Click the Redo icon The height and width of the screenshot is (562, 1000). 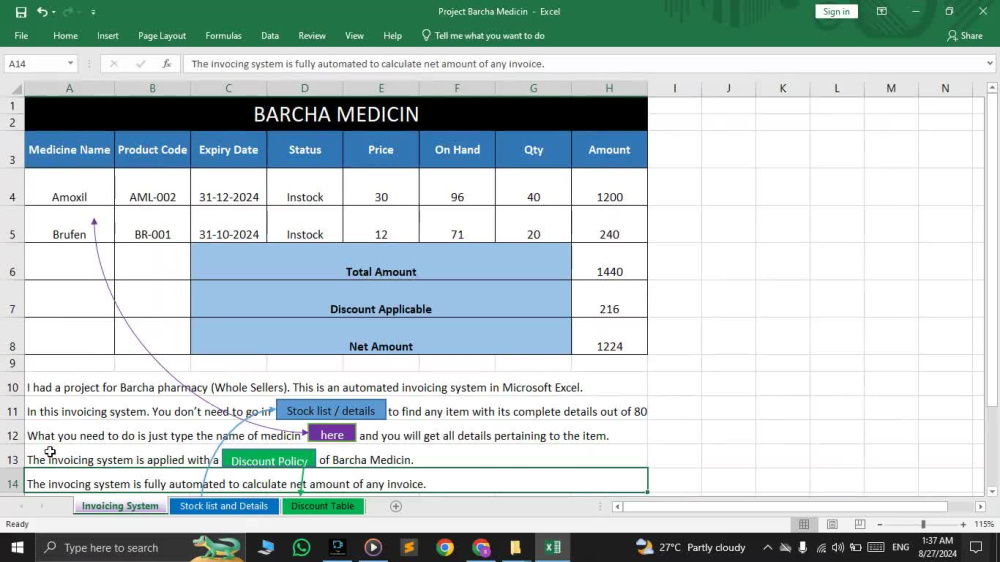(68, 11)
